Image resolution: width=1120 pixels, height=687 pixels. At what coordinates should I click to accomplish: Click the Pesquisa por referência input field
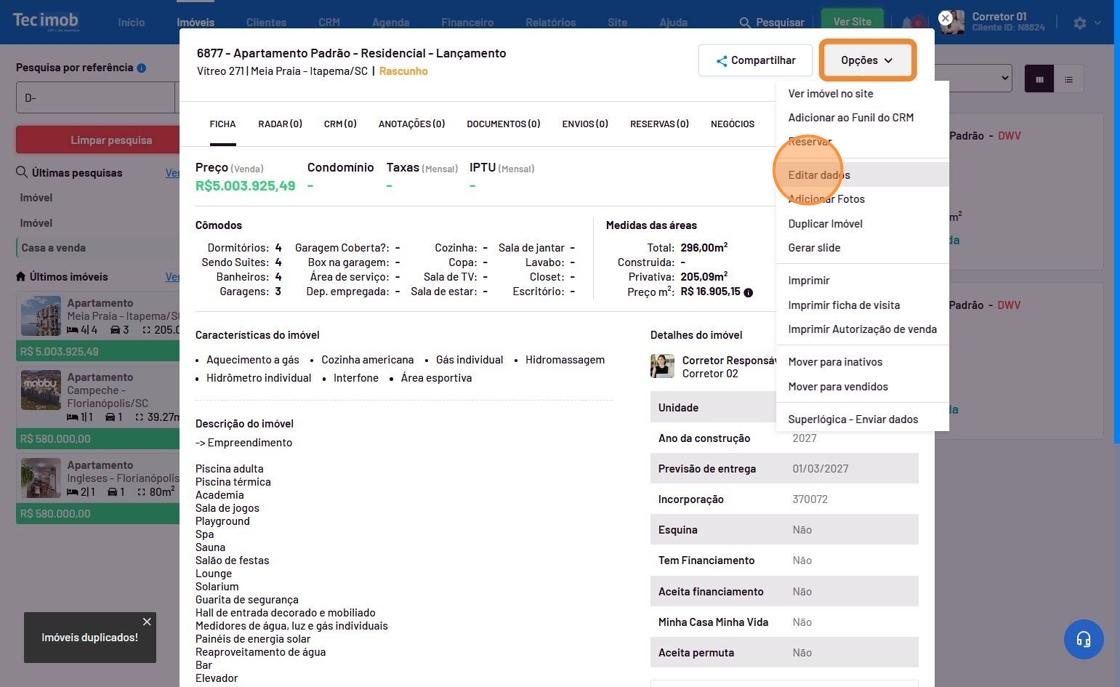(x=95, y=98)
